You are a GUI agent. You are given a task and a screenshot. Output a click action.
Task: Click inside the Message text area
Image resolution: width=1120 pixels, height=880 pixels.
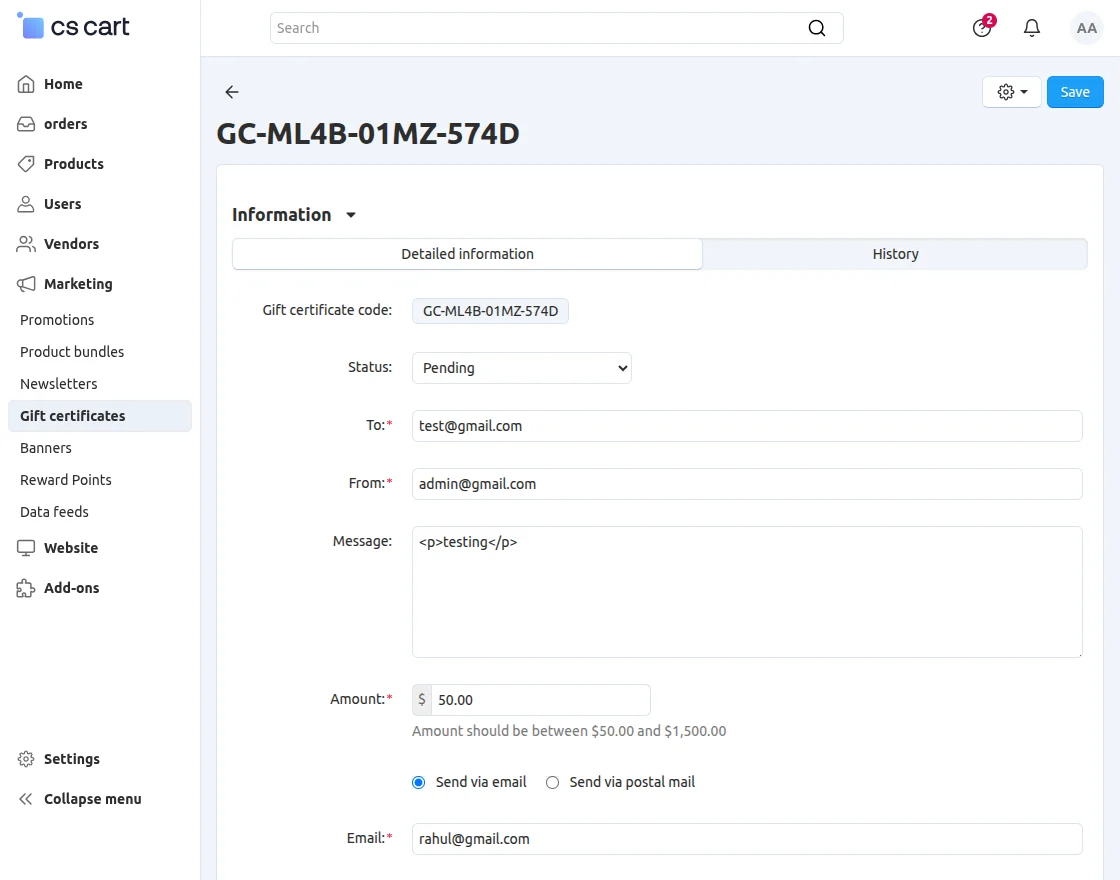[x=747, y=592]
